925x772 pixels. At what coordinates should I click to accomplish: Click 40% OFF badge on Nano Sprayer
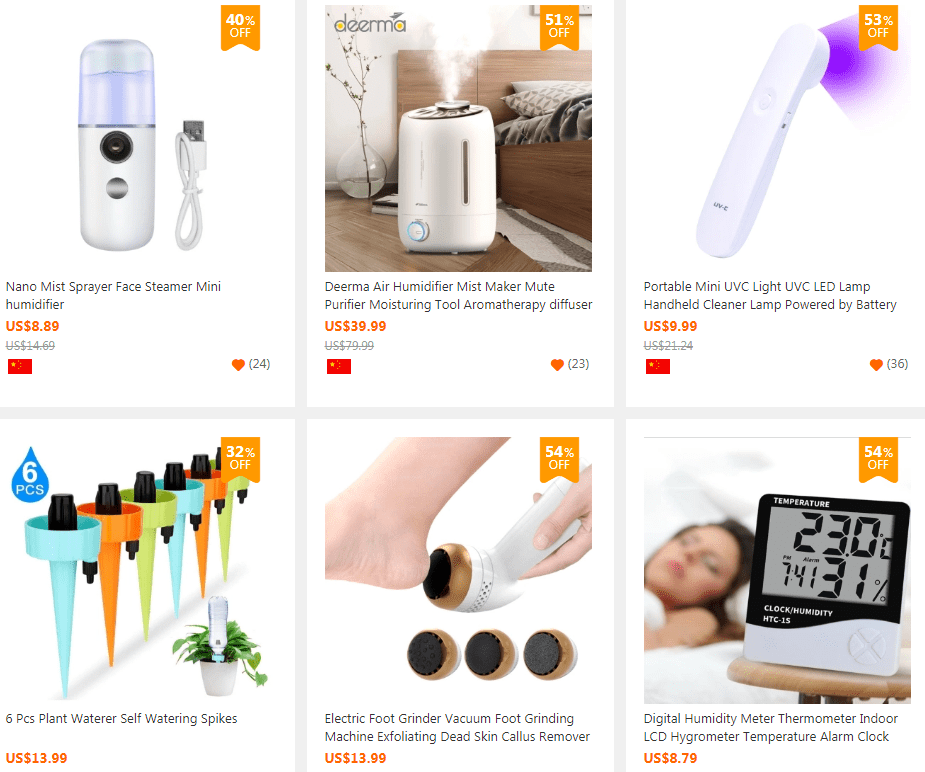240,27
